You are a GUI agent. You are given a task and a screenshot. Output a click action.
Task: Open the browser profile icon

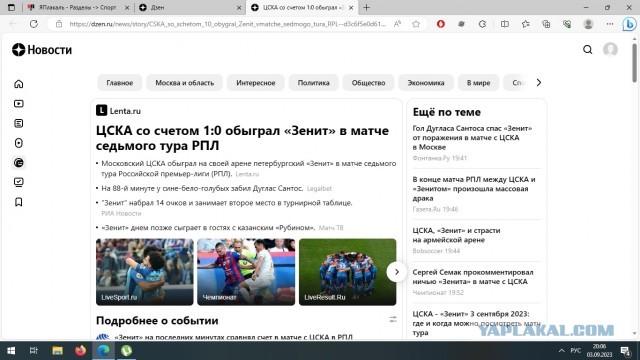click(x=588, y=24)
